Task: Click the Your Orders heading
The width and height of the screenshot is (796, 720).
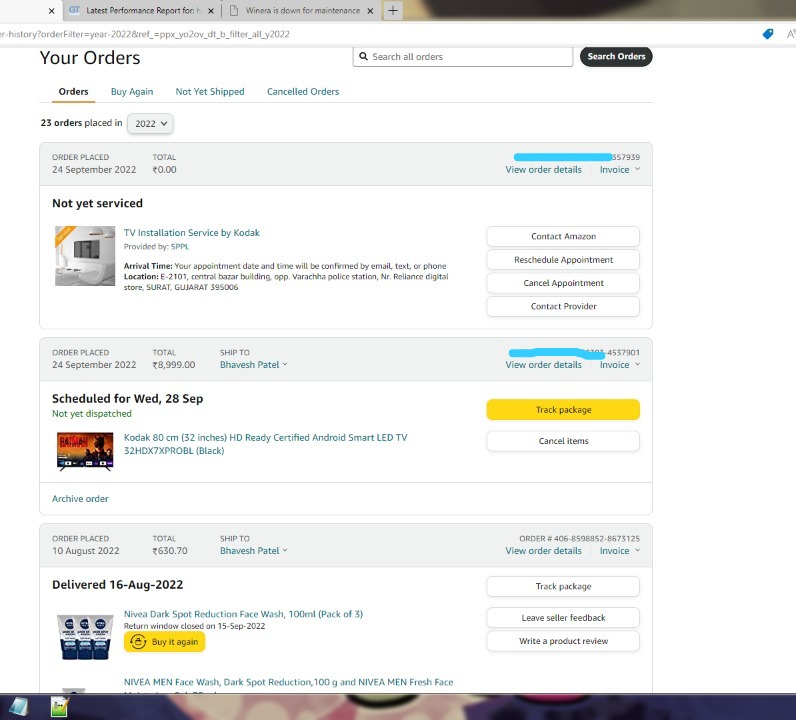Action: coord(90,58)
